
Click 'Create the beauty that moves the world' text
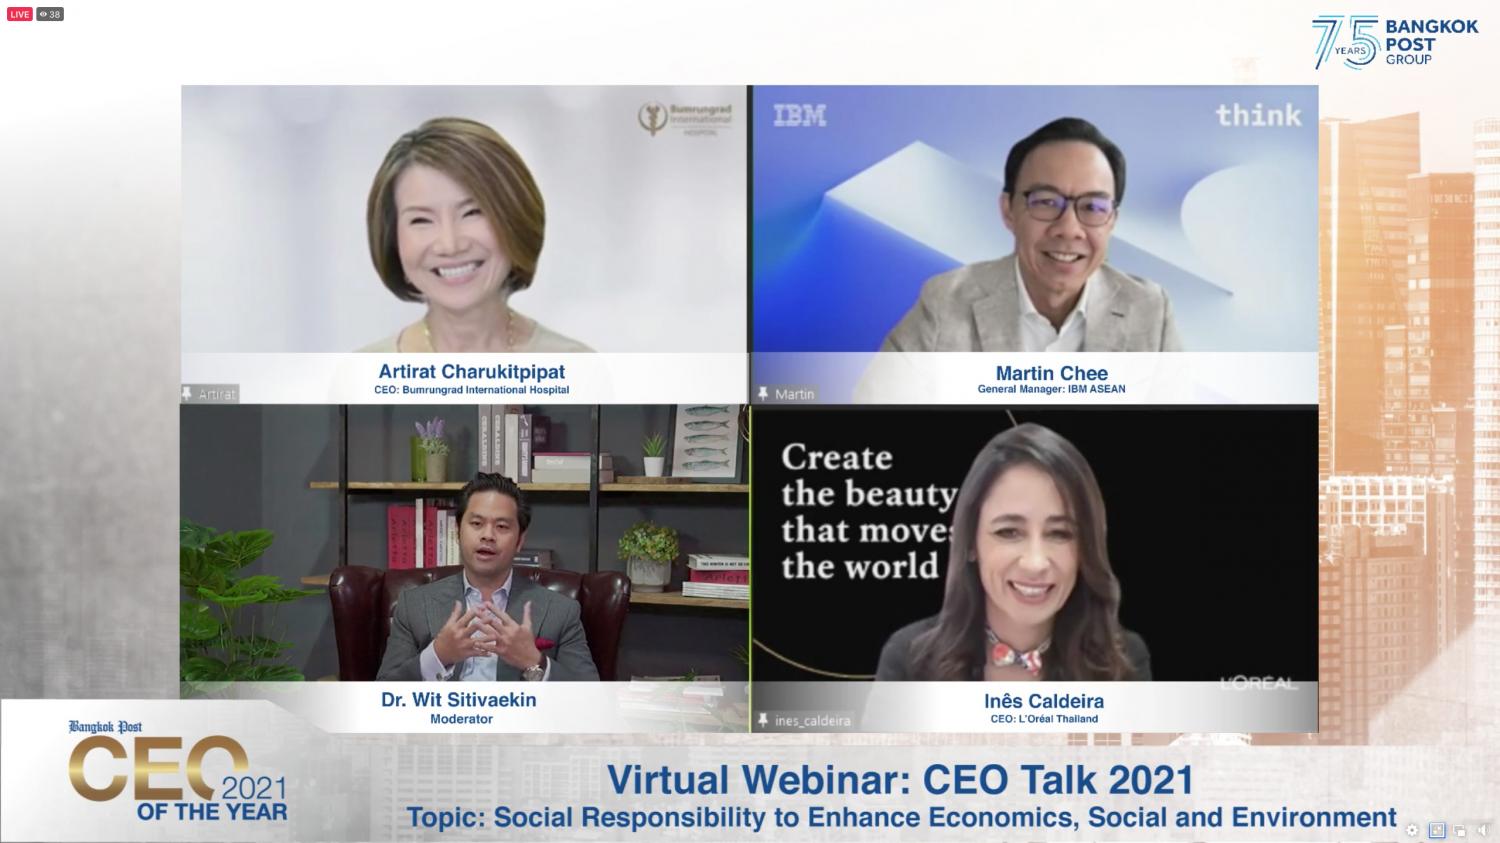click(x=868, y=511)
